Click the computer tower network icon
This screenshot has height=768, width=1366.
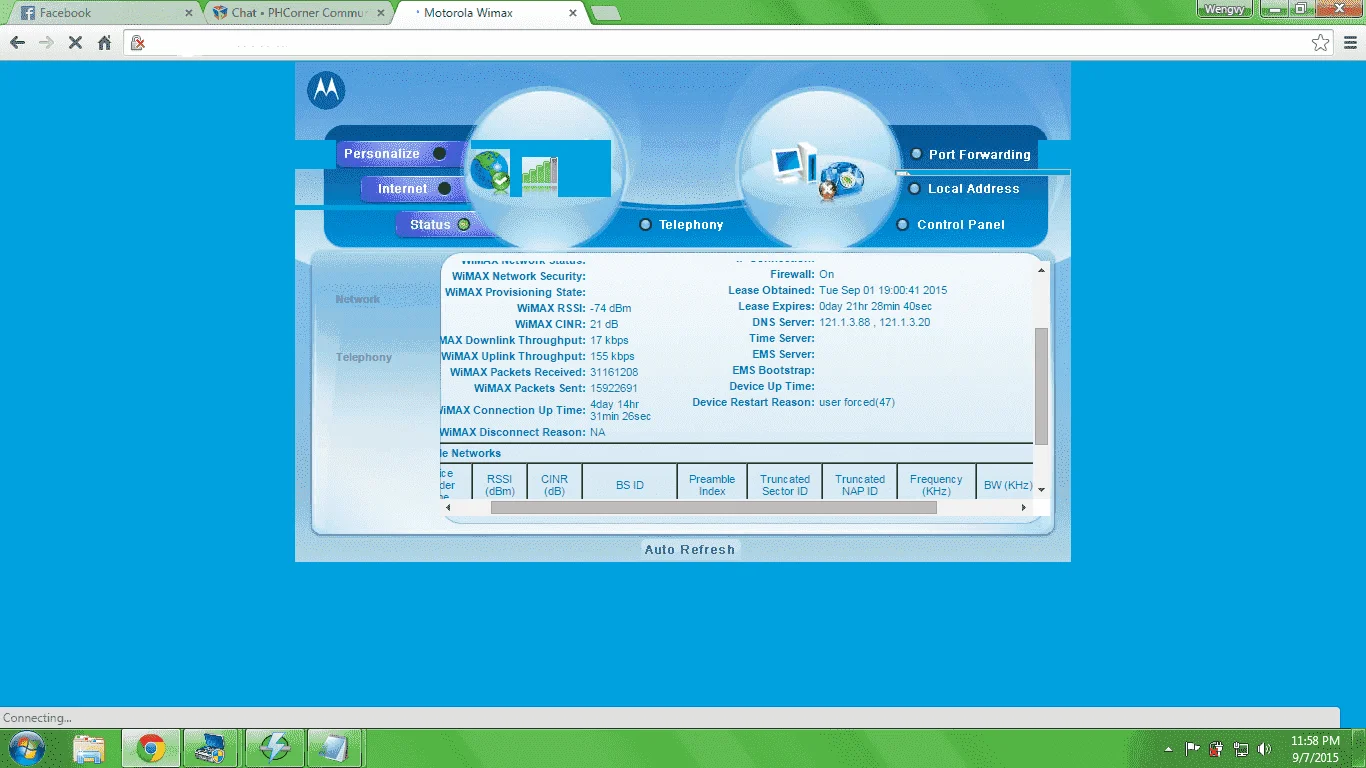pyautogui.click(x=795, y=165)
